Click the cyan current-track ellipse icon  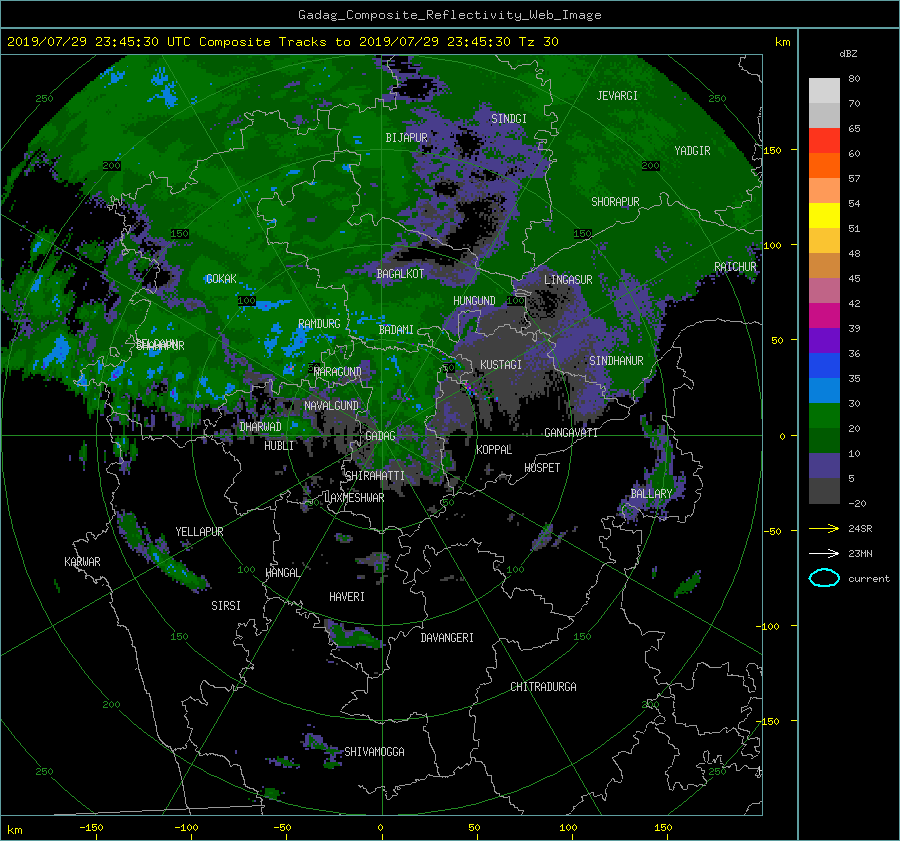(824, 578)
